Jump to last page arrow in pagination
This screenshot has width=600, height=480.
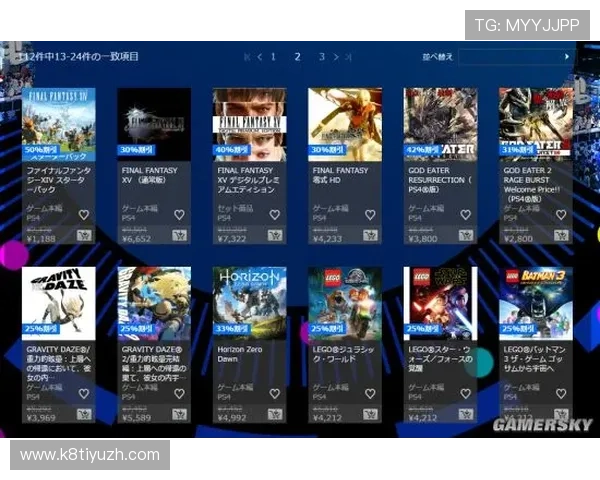[348, 57]
